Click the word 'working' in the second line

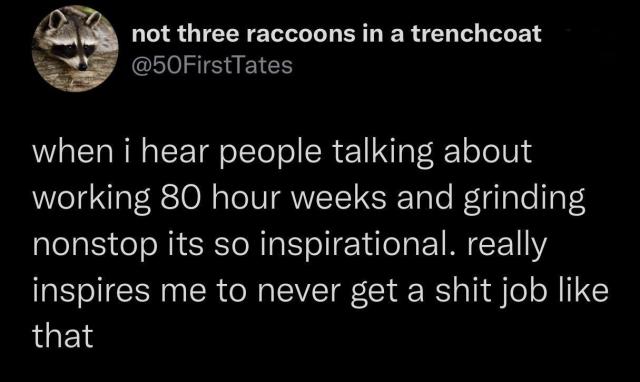[91, 200]
